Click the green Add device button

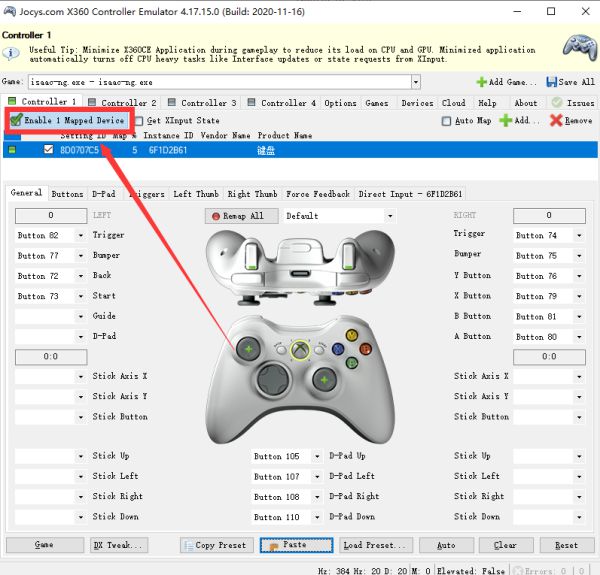(518, 120)
